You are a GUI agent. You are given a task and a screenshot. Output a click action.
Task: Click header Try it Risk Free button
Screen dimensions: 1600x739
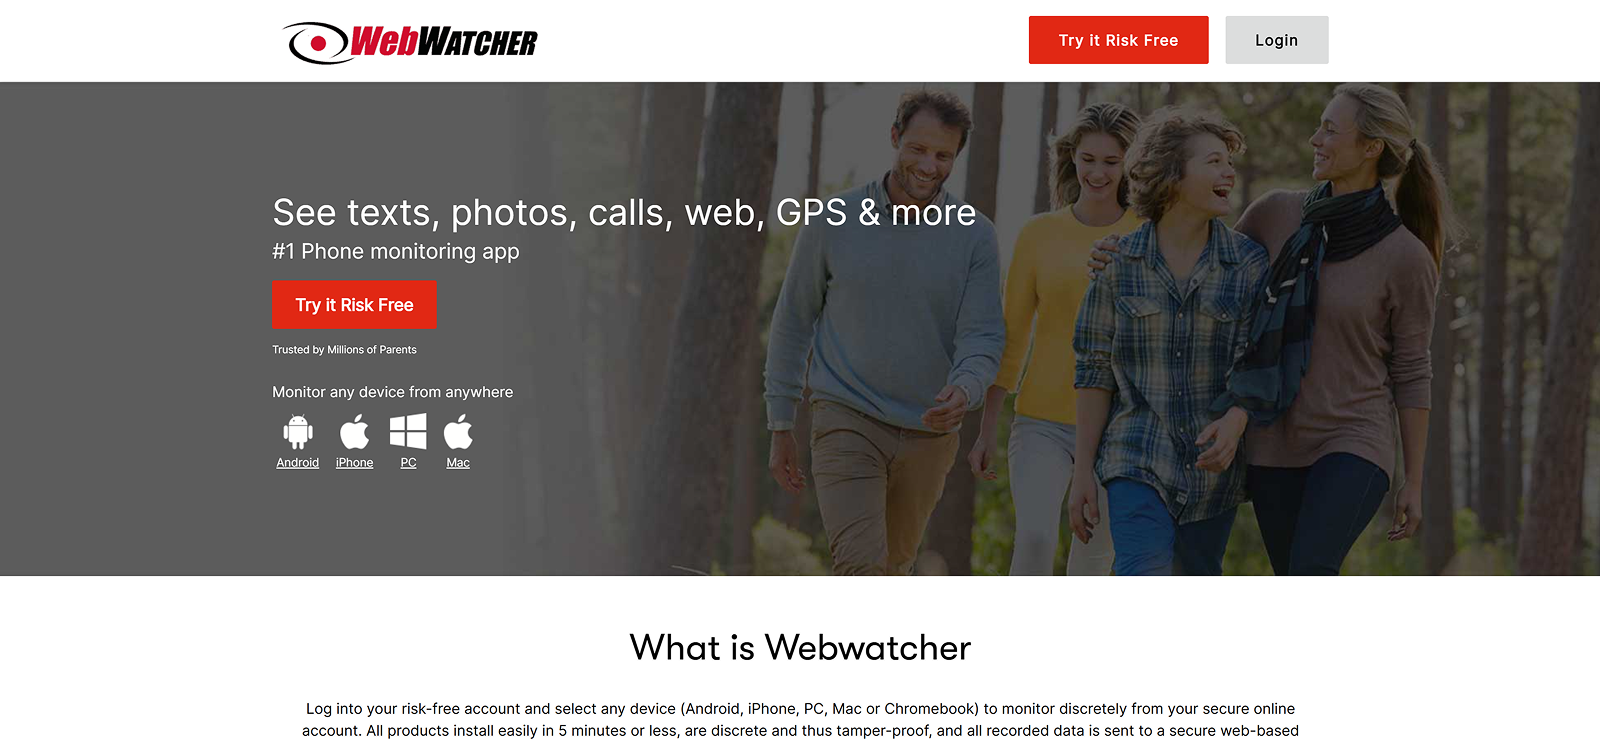[x=1118, y=40]
